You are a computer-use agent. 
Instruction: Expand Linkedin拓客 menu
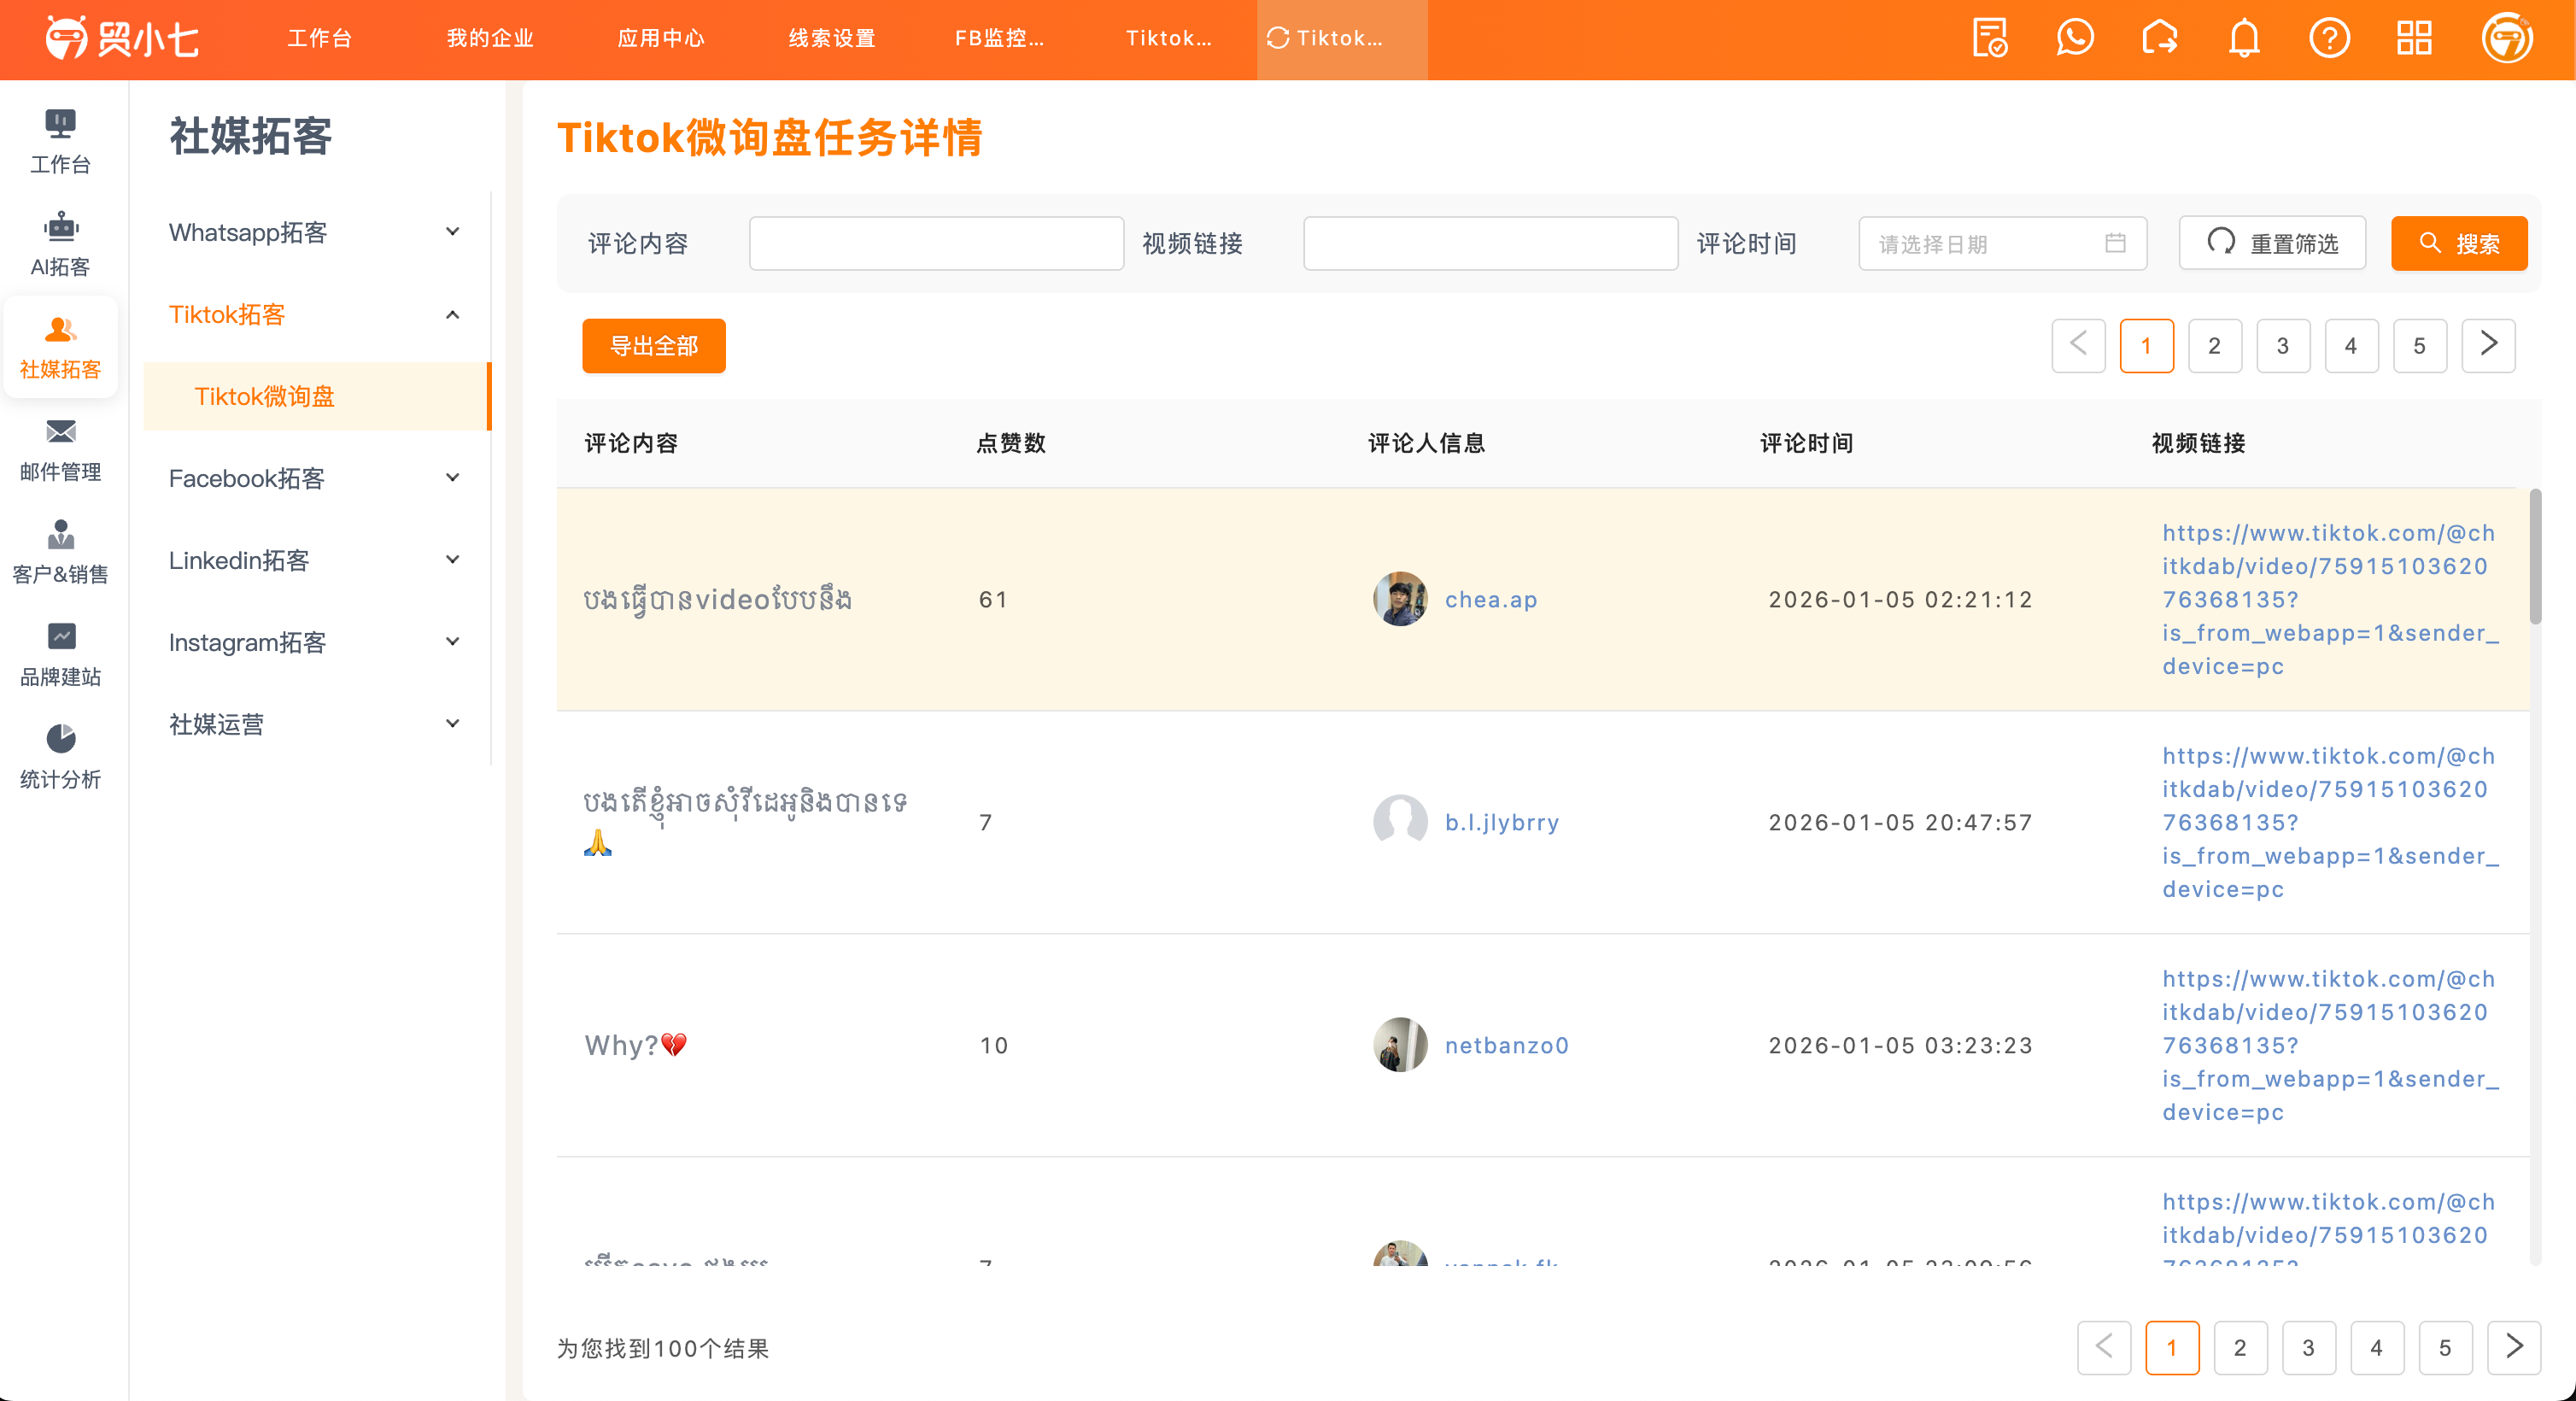(316, 560)
